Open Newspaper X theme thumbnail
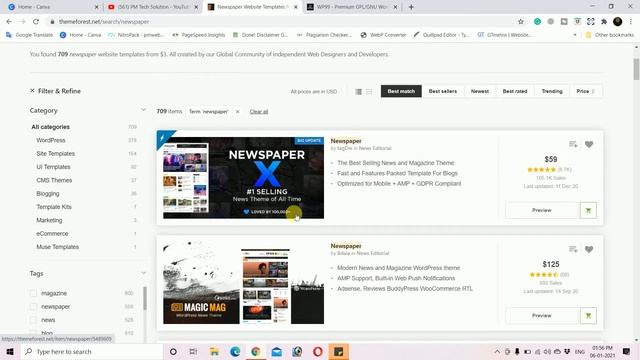This screenshot has height=360, width=640. (243, 178)
